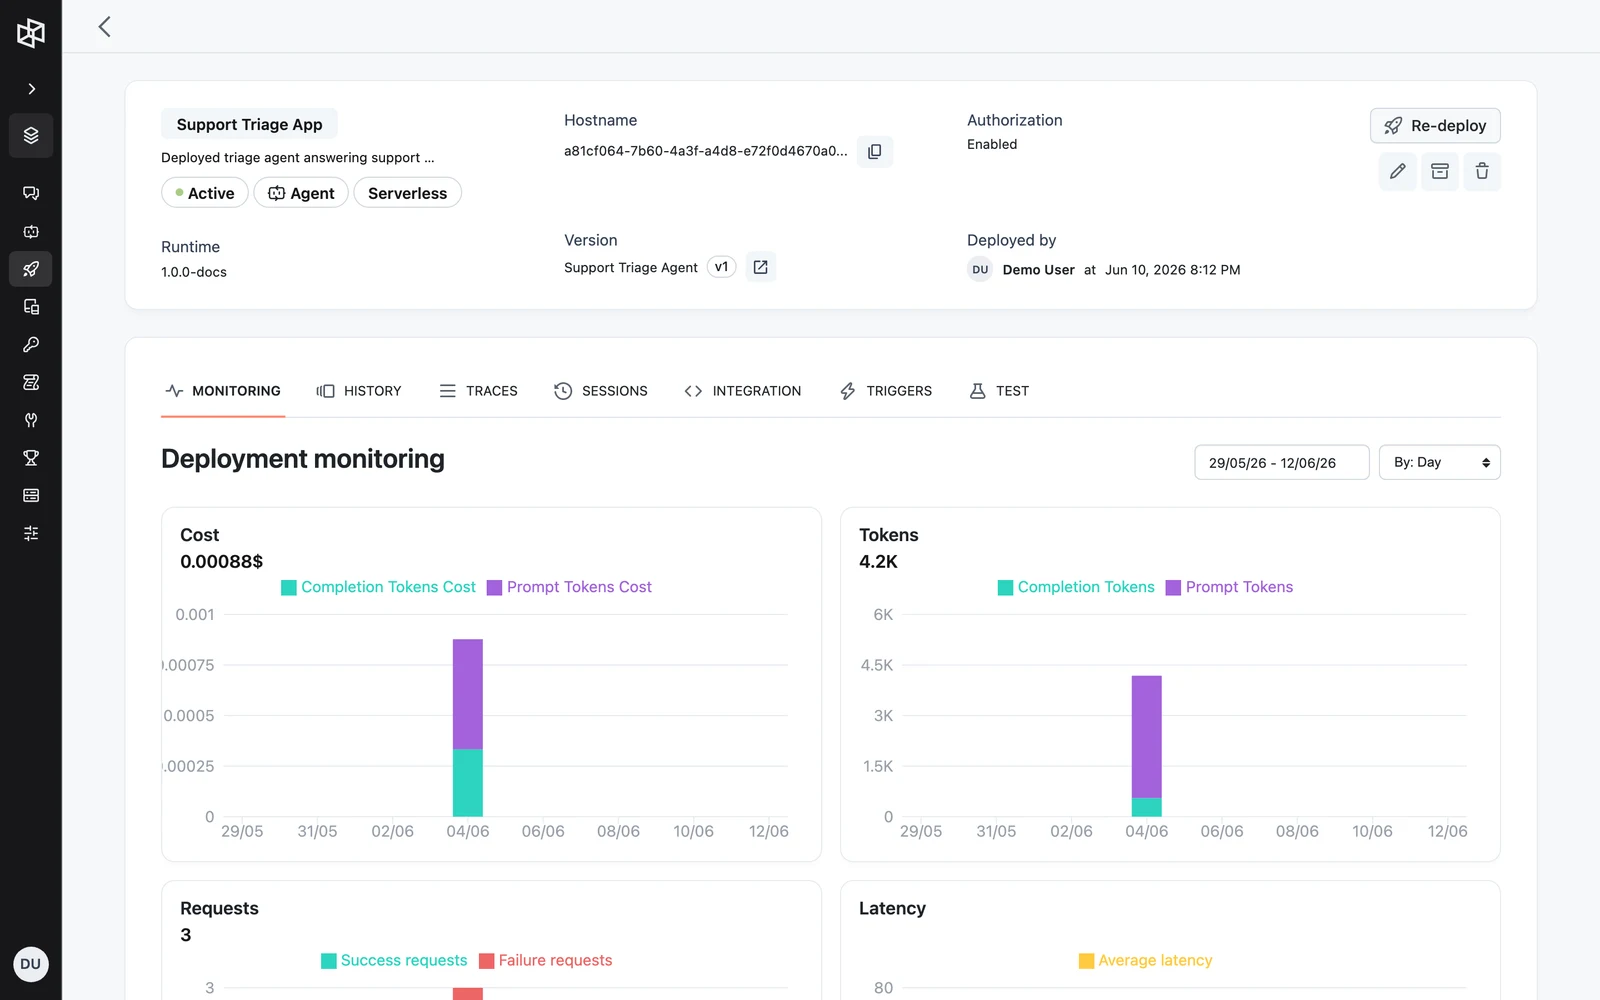The image size is (1600, 1000).
Task: Open the stacked layers sidebar icon
Action: tap(31, 135)
